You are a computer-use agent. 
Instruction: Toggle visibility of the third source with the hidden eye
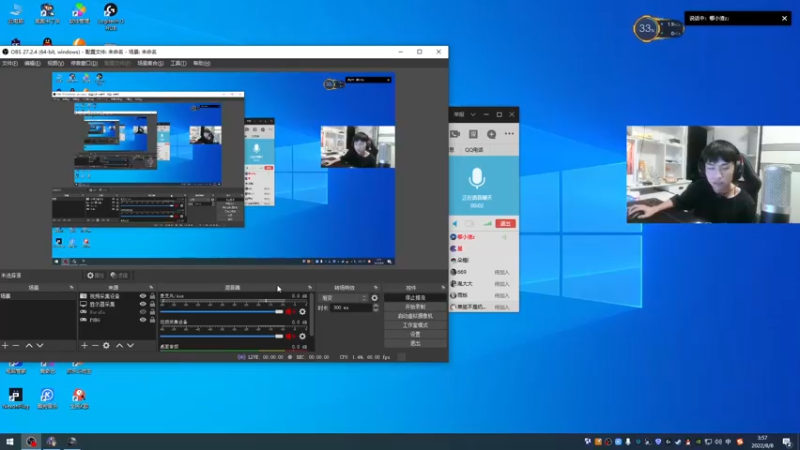click(143, 312)
